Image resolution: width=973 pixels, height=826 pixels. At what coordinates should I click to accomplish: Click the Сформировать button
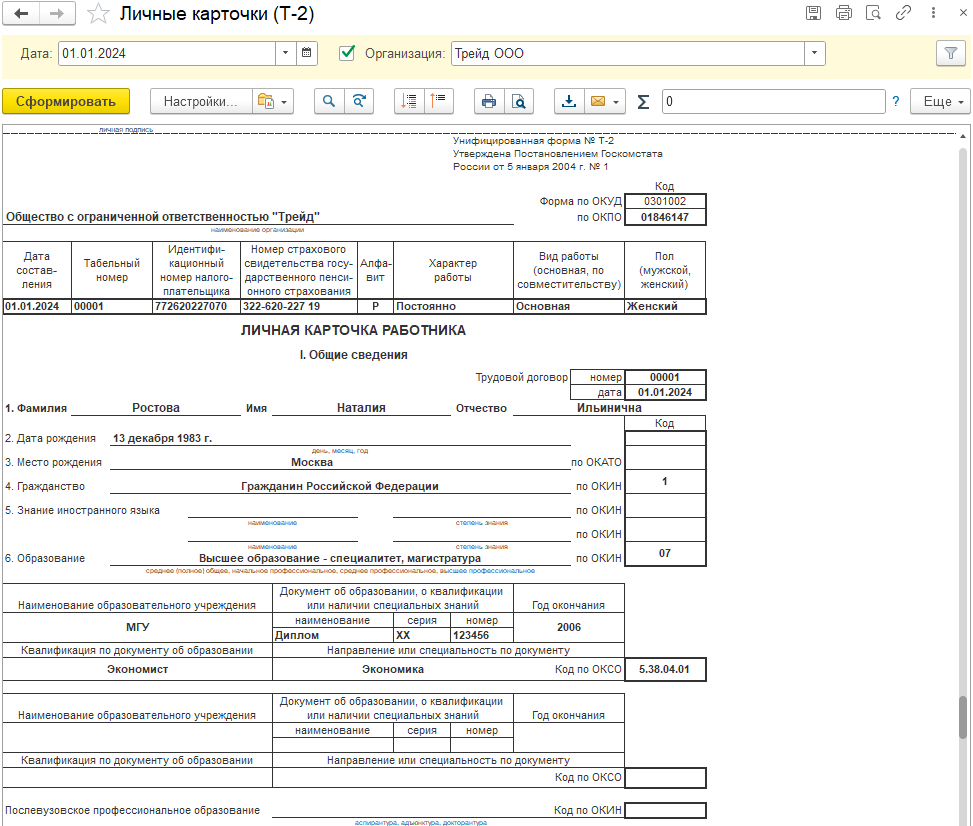[x=66, y=101]
